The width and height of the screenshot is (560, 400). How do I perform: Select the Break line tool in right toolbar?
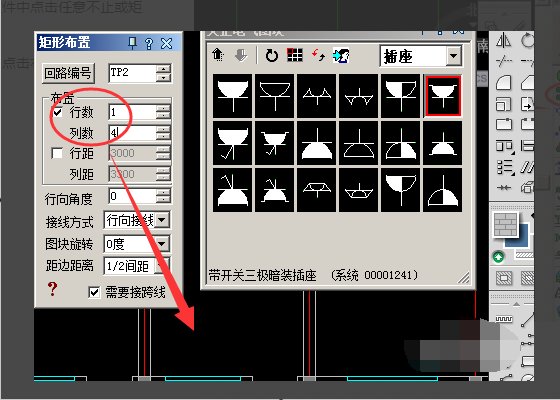click(504, 61)
